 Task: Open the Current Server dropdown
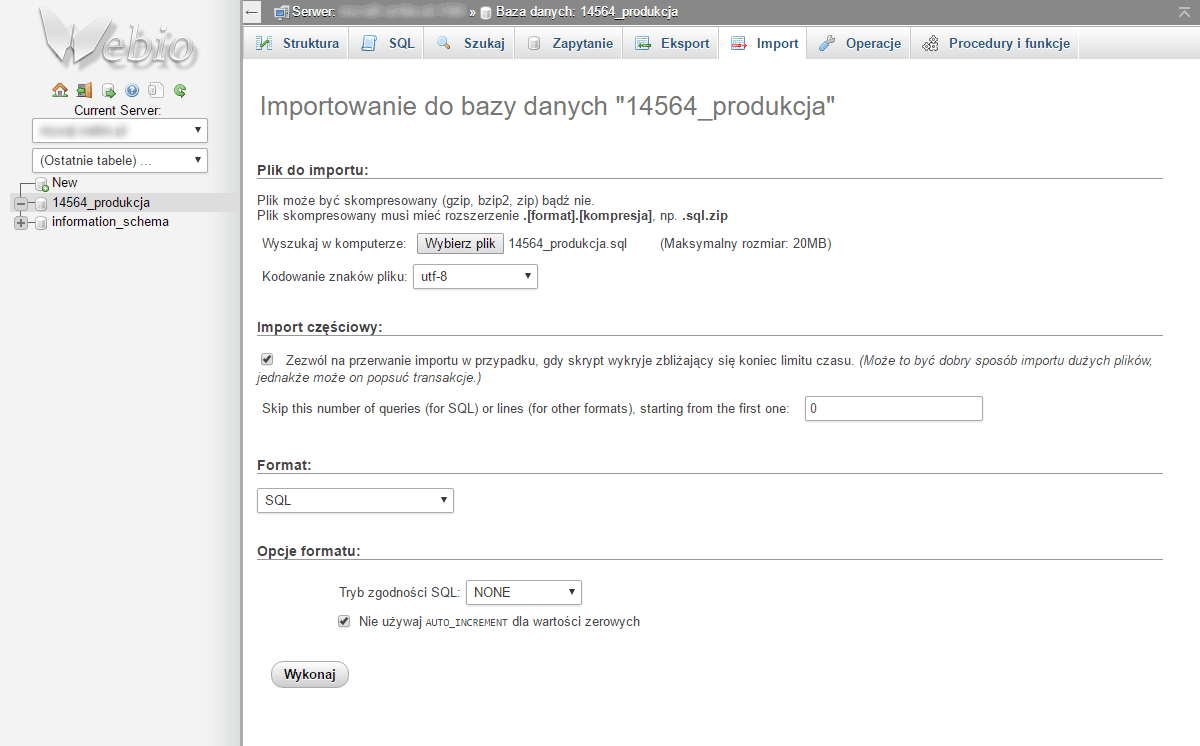point(119,130)
